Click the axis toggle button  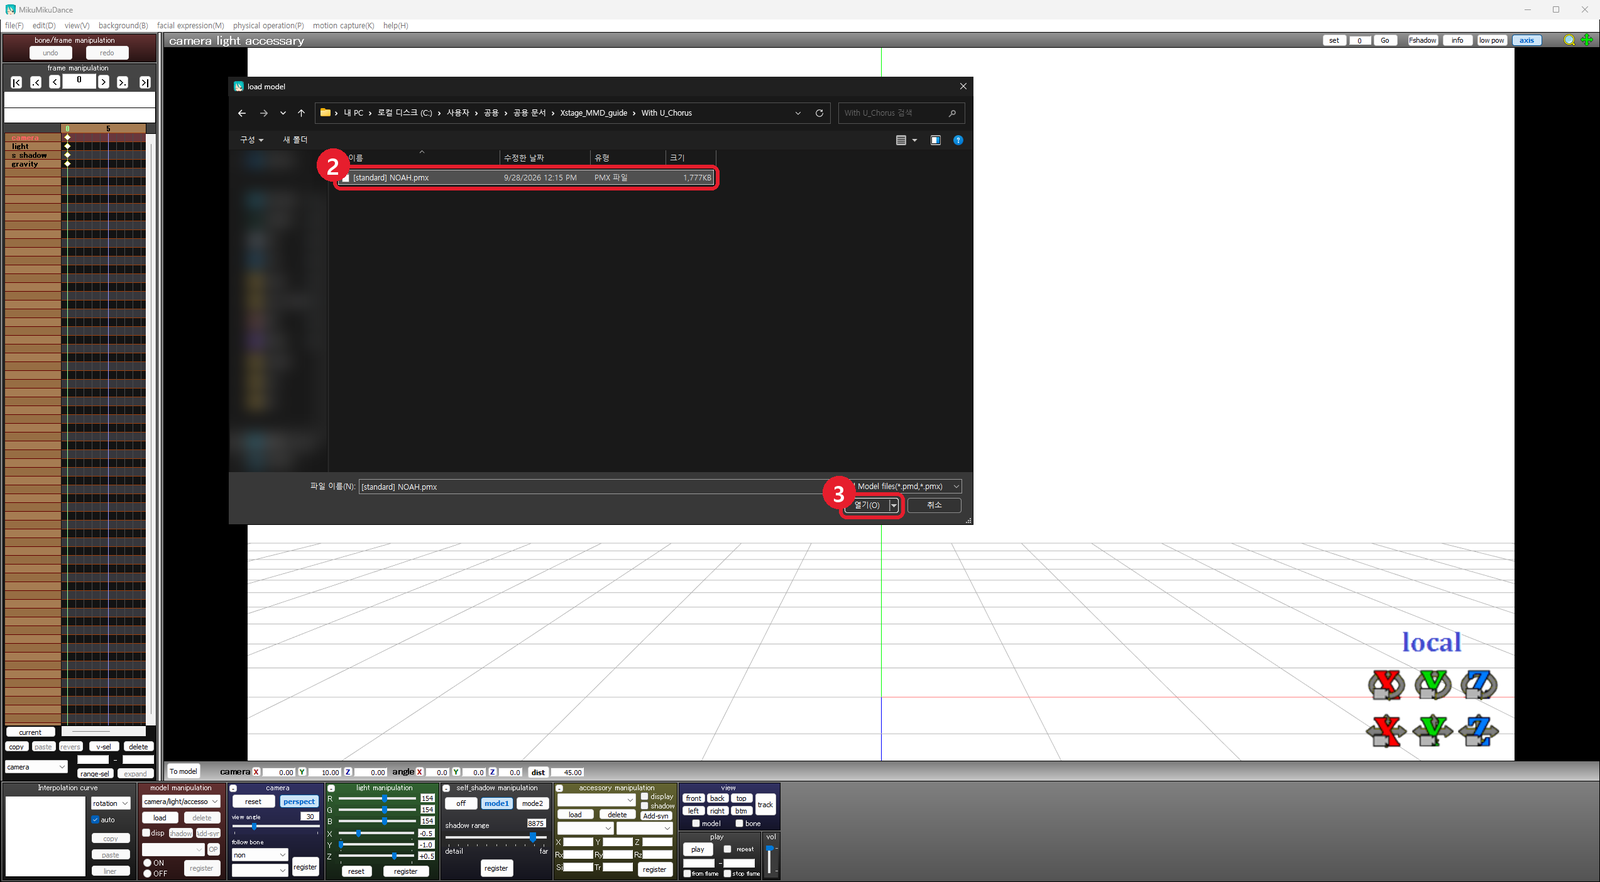(1527, 40)
